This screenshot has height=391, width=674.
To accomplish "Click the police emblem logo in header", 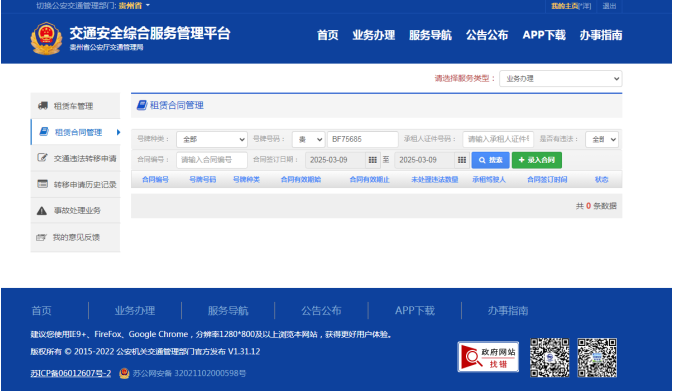I will coord(46,38).
